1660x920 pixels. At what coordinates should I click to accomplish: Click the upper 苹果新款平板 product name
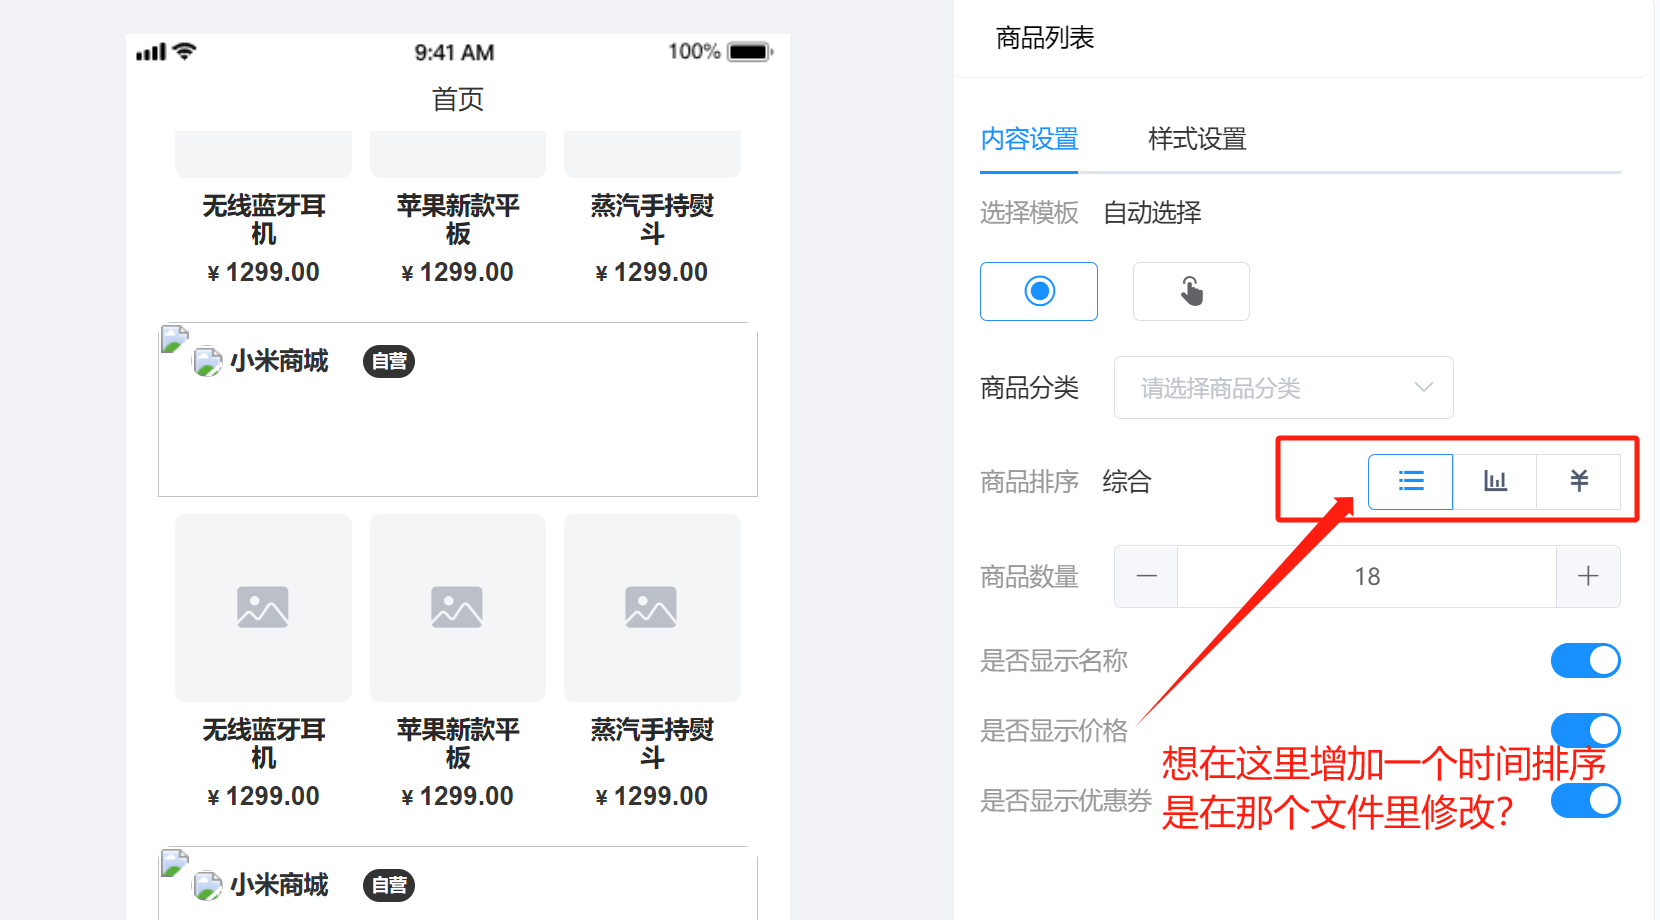(458, 220)
